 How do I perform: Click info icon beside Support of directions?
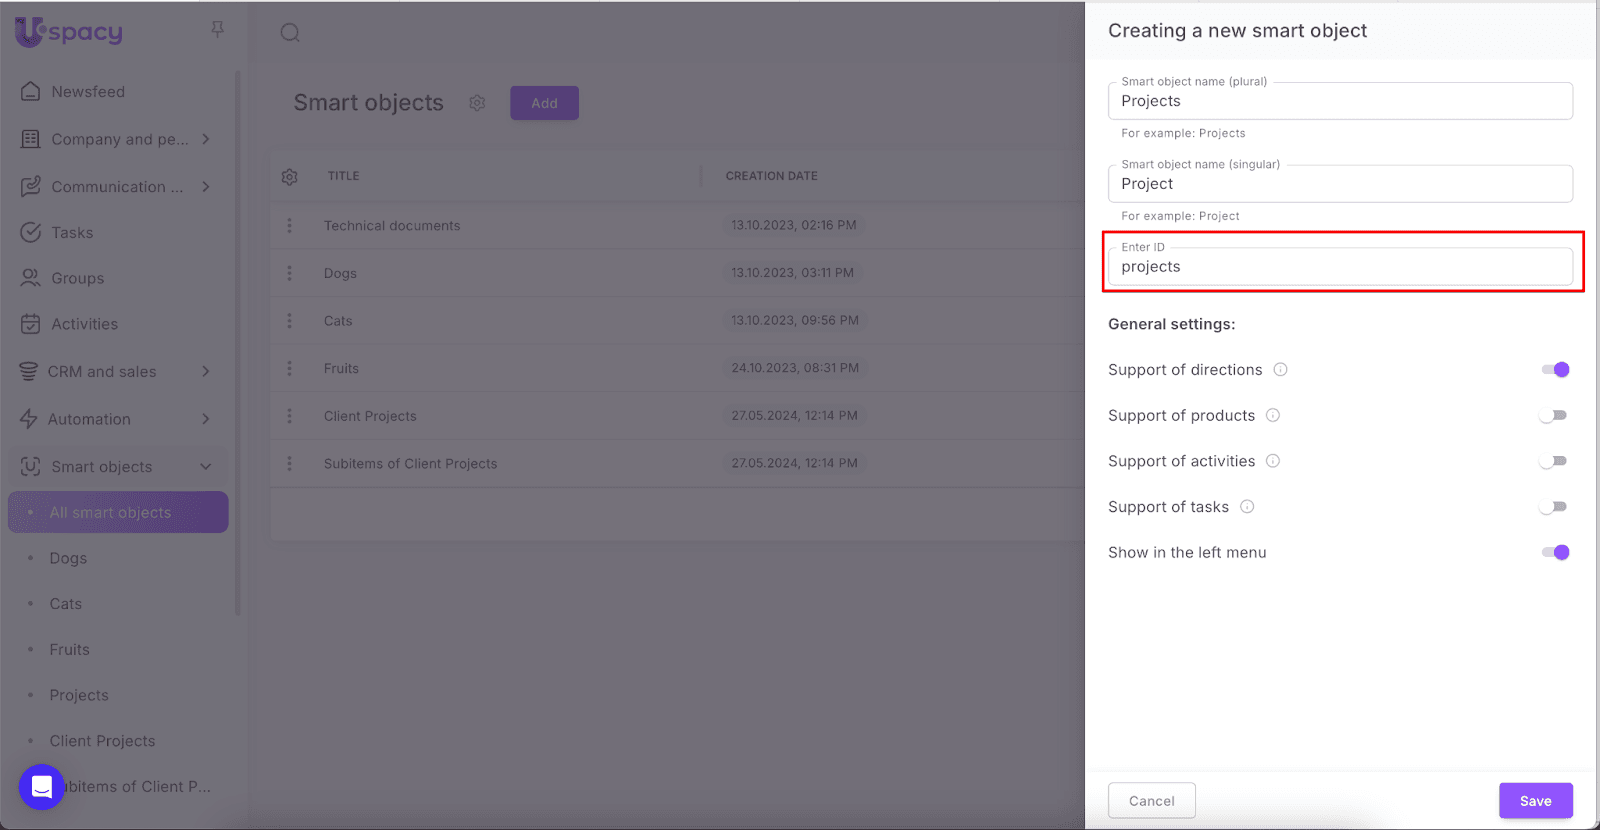1280,370
